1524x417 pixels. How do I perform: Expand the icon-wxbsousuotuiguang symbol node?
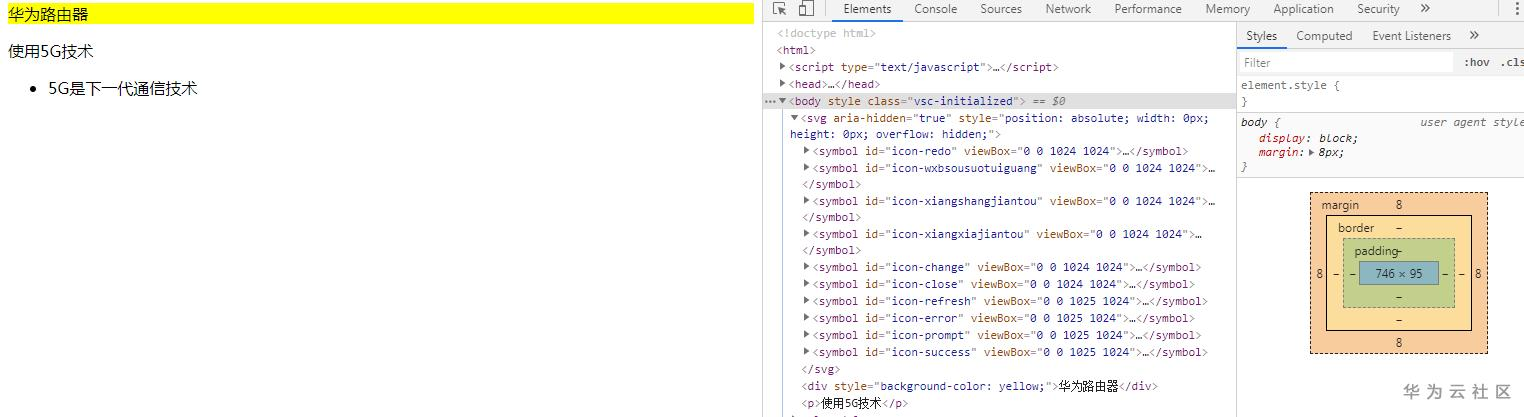click(808, 168)
